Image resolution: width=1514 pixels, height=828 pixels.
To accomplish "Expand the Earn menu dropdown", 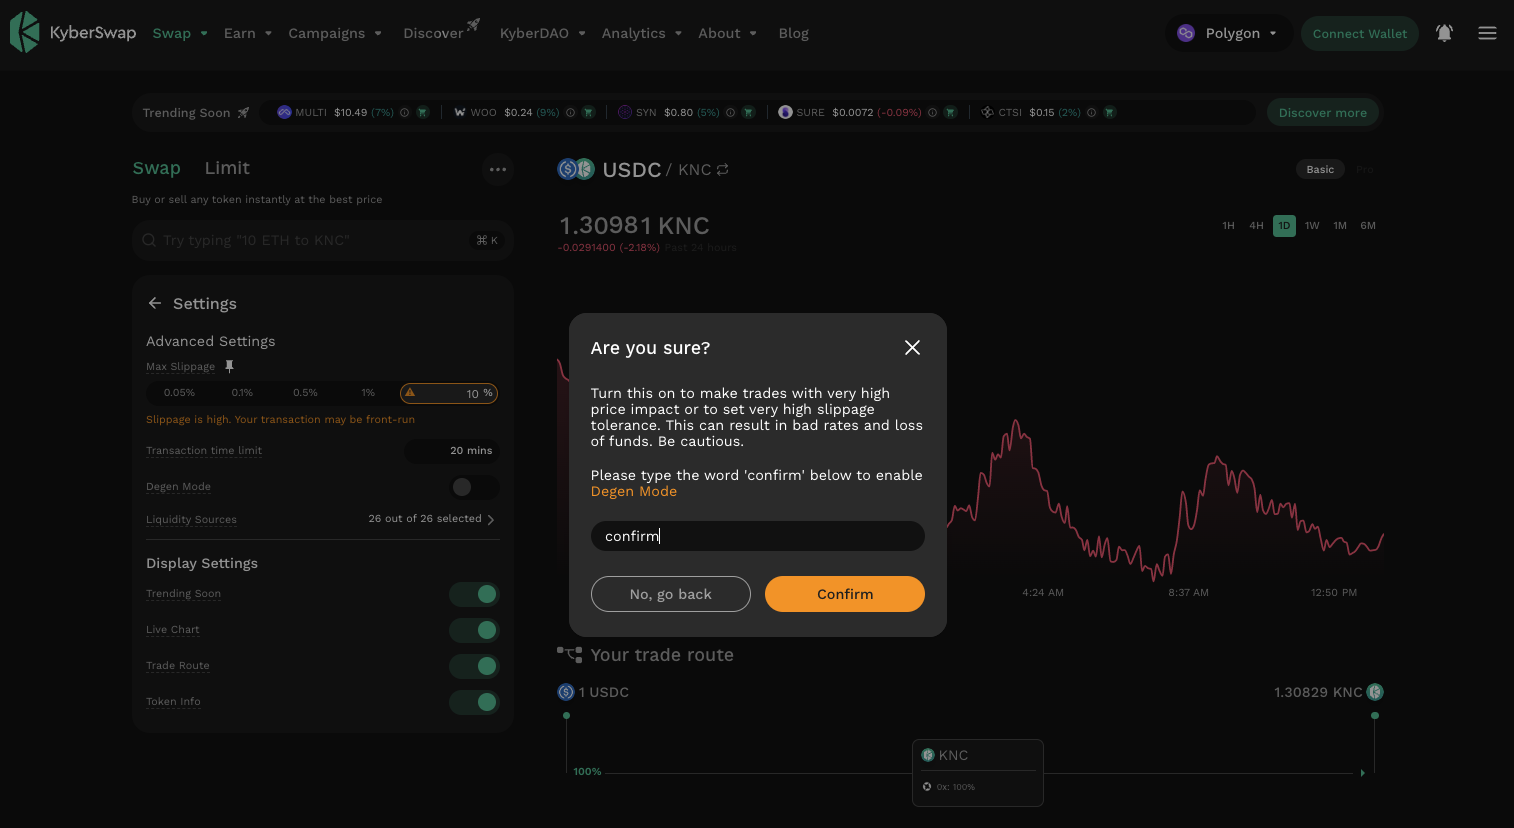I will [247, 33].
